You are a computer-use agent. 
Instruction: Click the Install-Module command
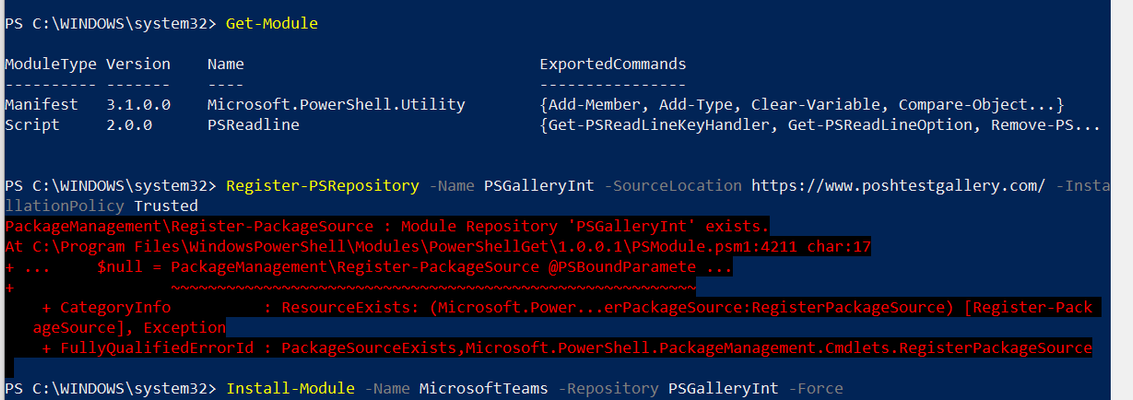[x=290, y=388]
